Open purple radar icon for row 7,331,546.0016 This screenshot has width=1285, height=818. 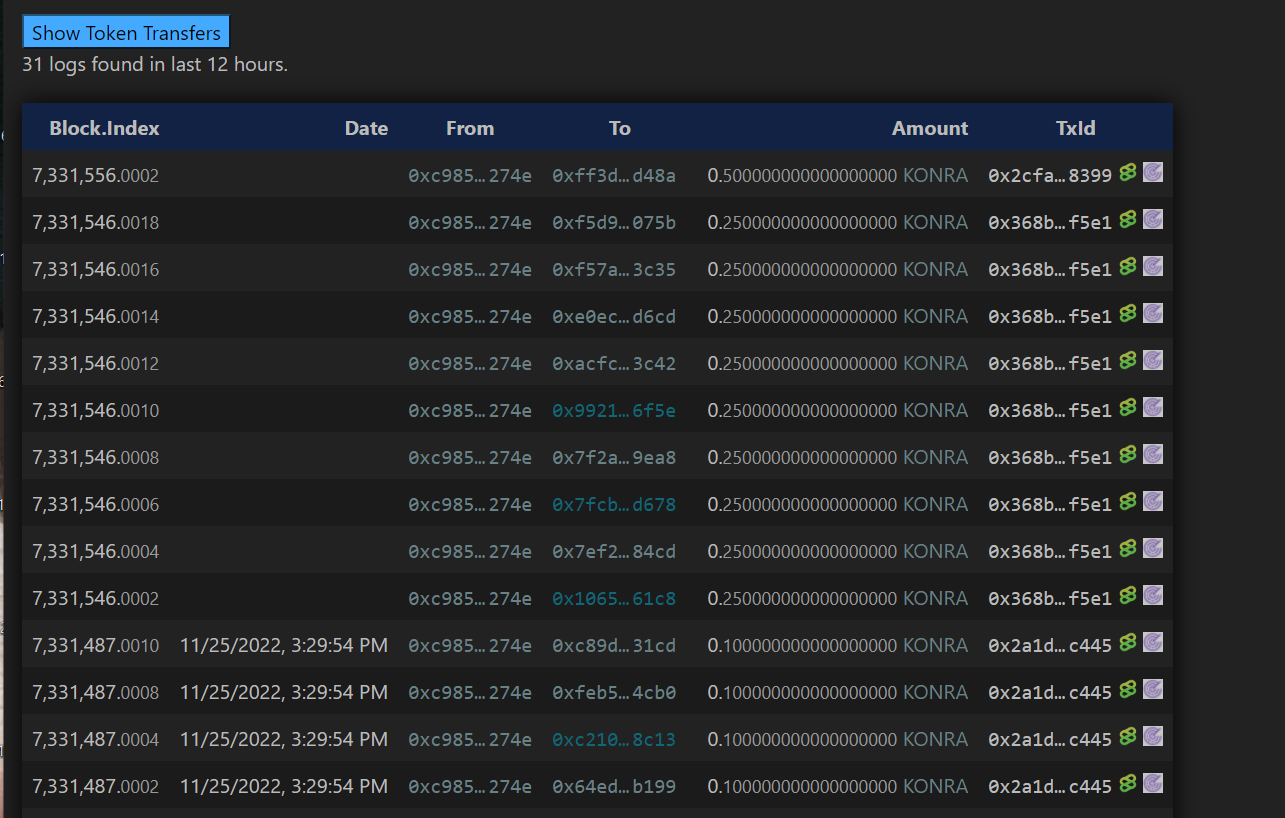[1153, 266]
